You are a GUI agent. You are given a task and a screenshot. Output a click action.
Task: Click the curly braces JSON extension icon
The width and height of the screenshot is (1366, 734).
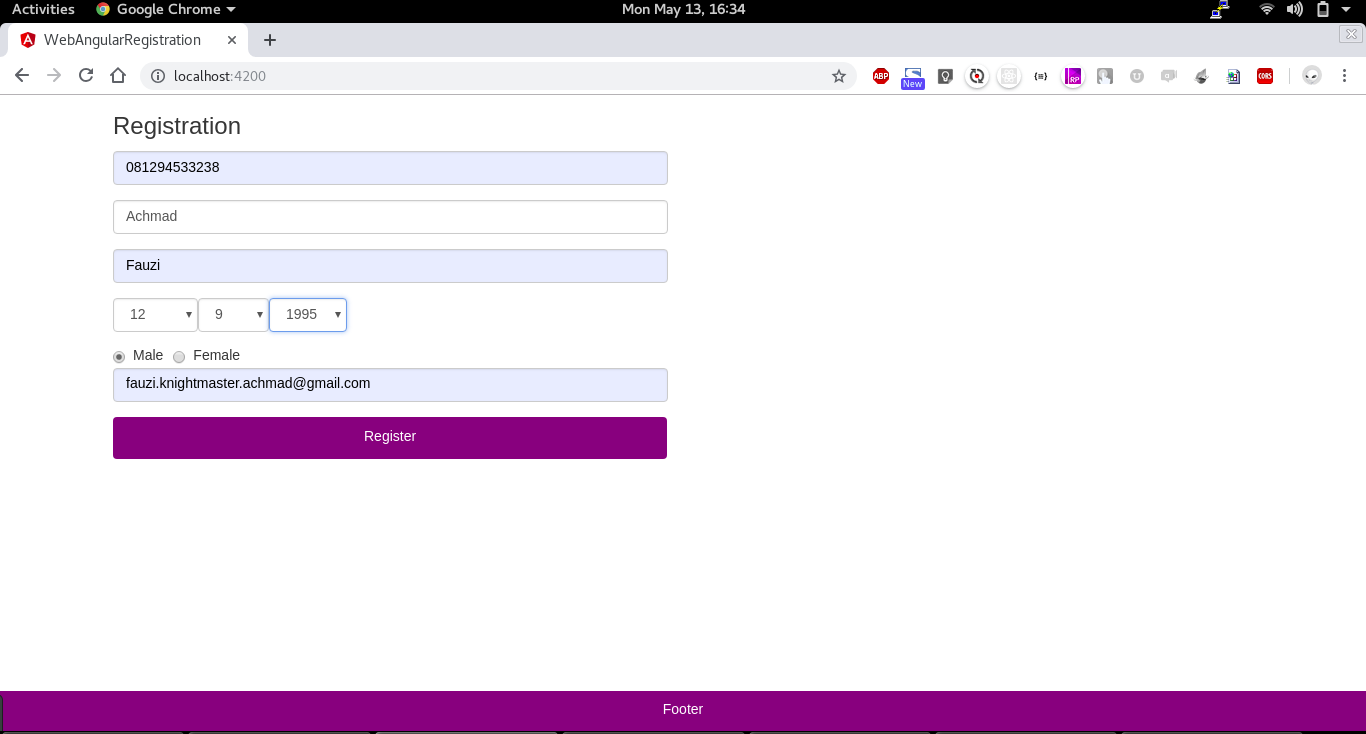1041,76
